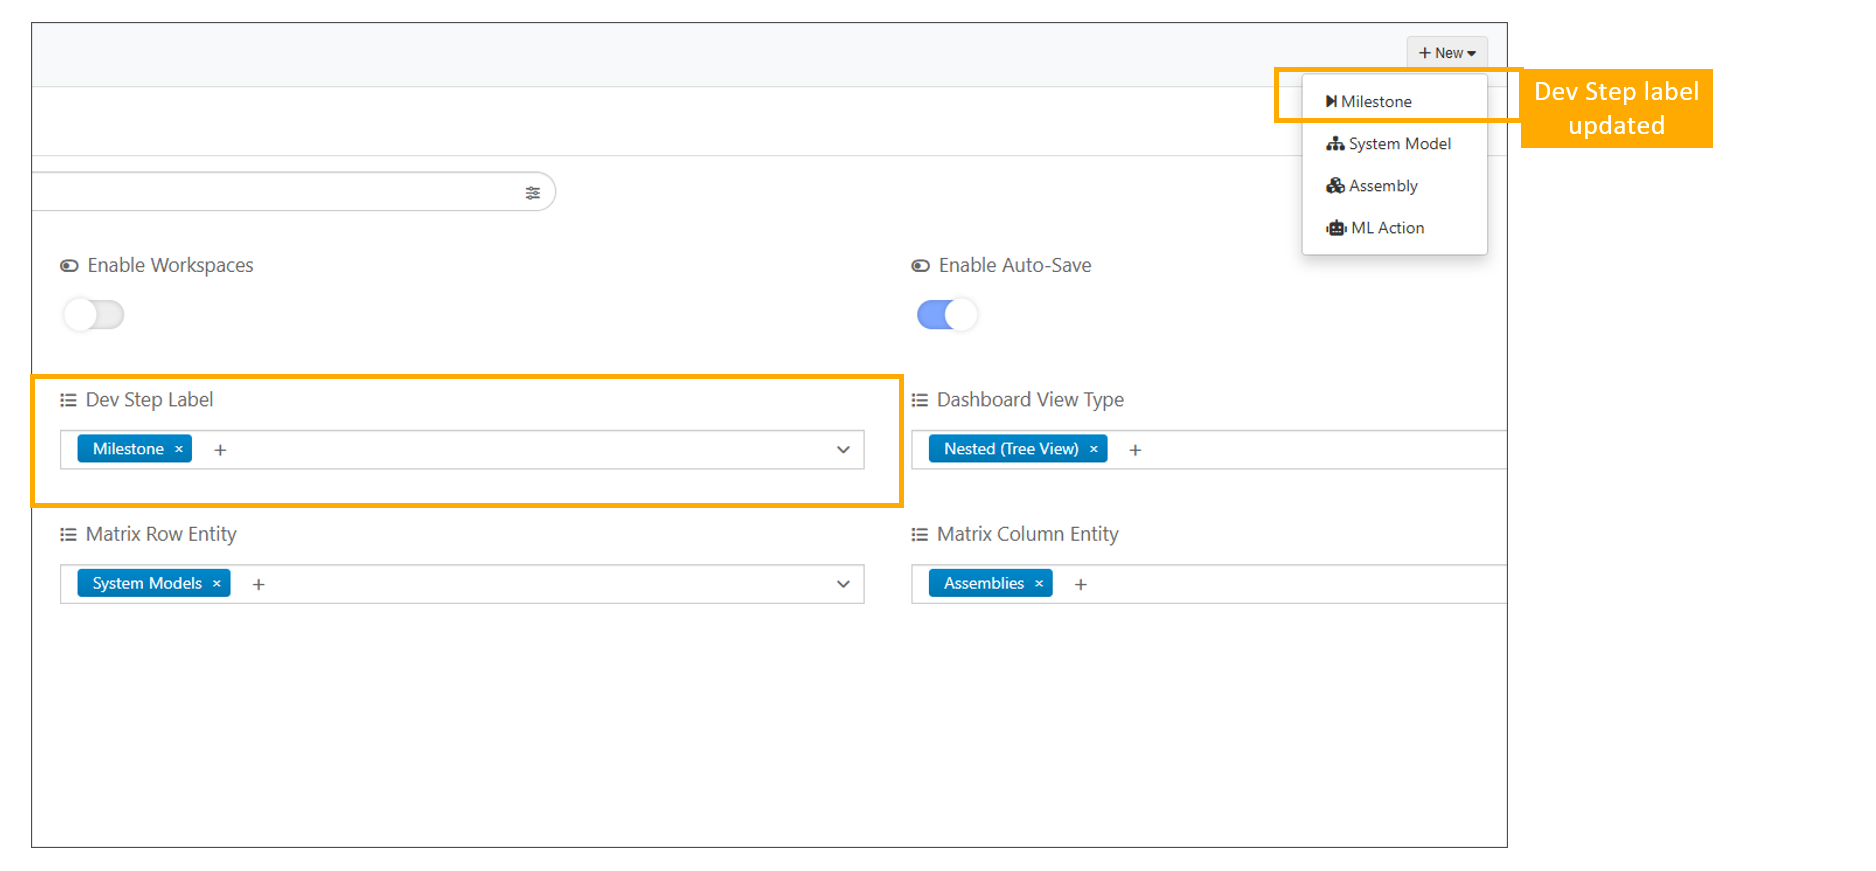Screen dimensions: 1876x871
Task: Click plus icon in Matrix Column Entity field
Action: pos(1080,584)
